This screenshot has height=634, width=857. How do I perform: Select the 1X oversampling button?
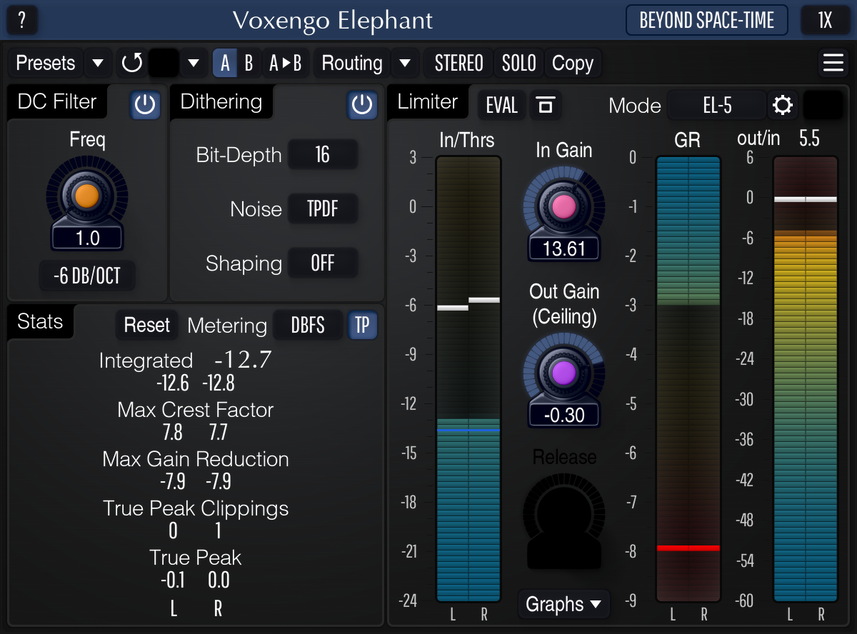pos(824,20)
